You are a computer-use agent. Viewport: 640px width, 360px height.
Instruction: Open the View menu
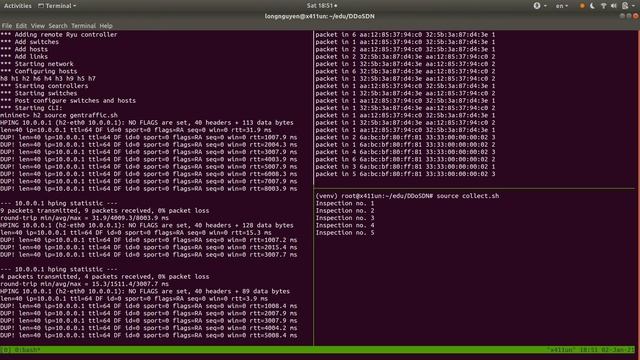click(38, 26)
